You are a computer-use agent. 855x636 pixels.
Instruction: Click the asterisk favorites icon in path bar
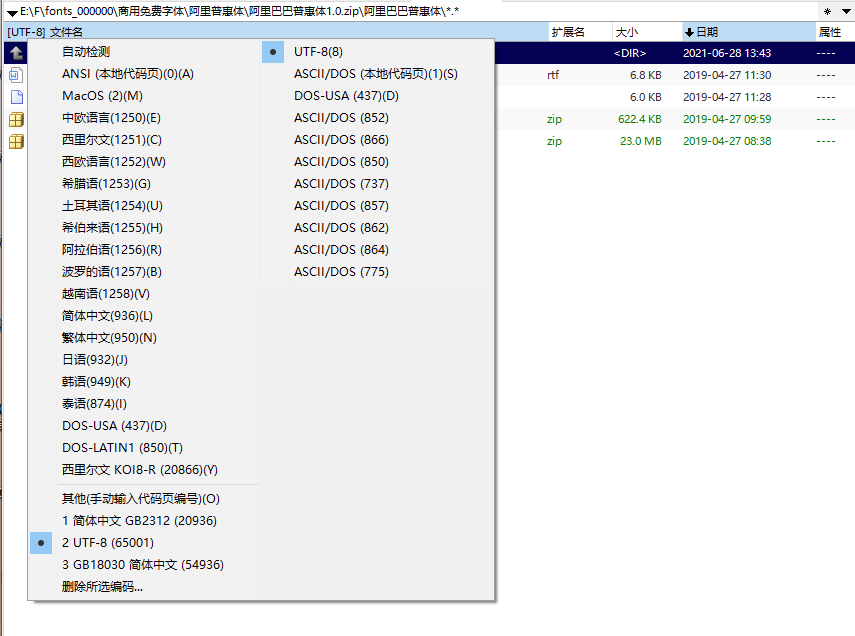point(827,11)
